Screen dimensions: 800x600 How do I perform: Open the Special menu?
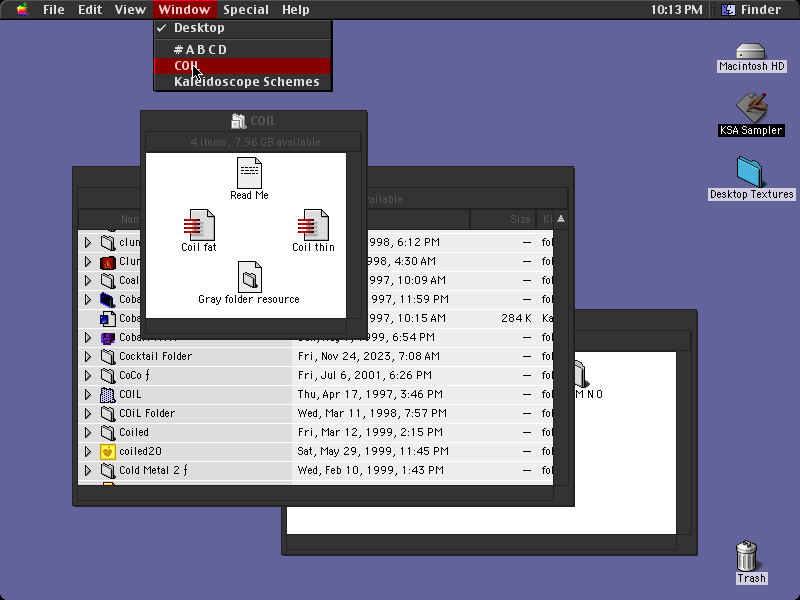tap(245, 10)
